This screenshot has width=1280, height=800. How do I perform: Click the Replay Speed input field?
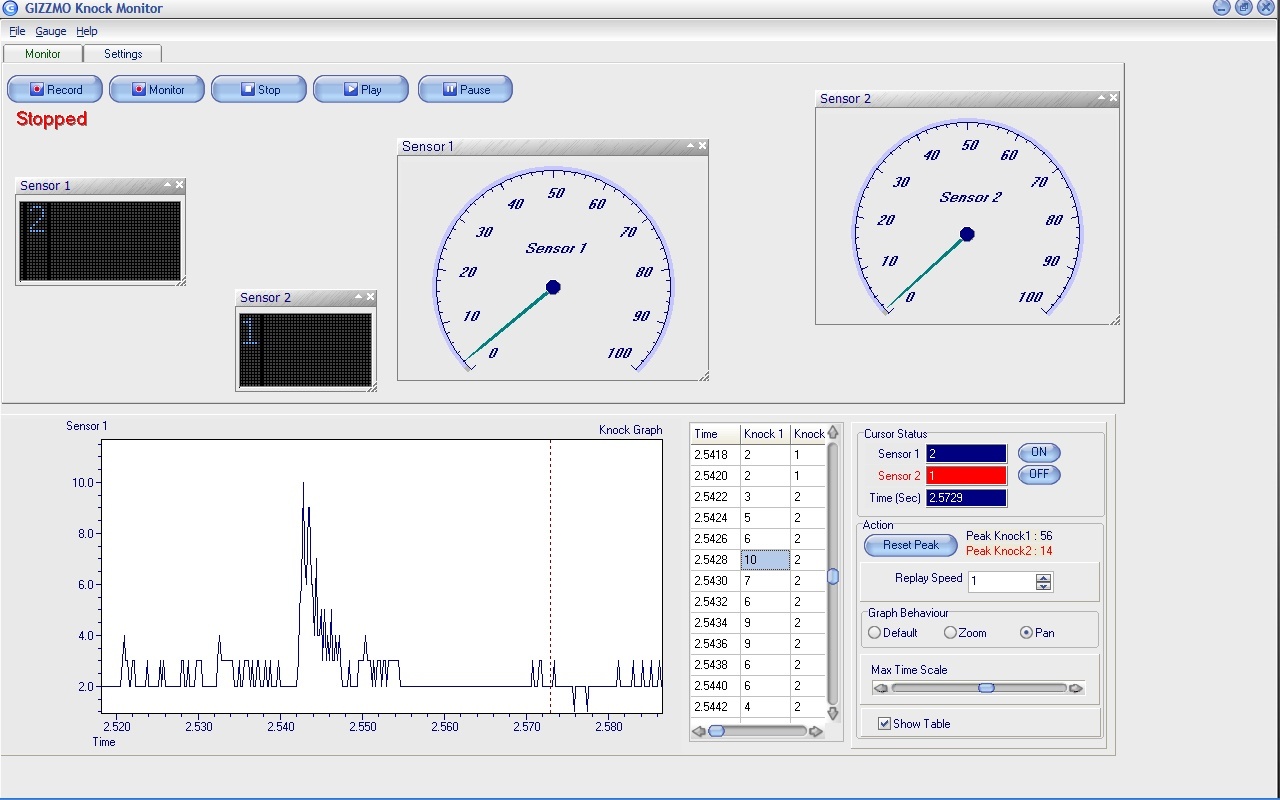click(x=1002, y=582)
